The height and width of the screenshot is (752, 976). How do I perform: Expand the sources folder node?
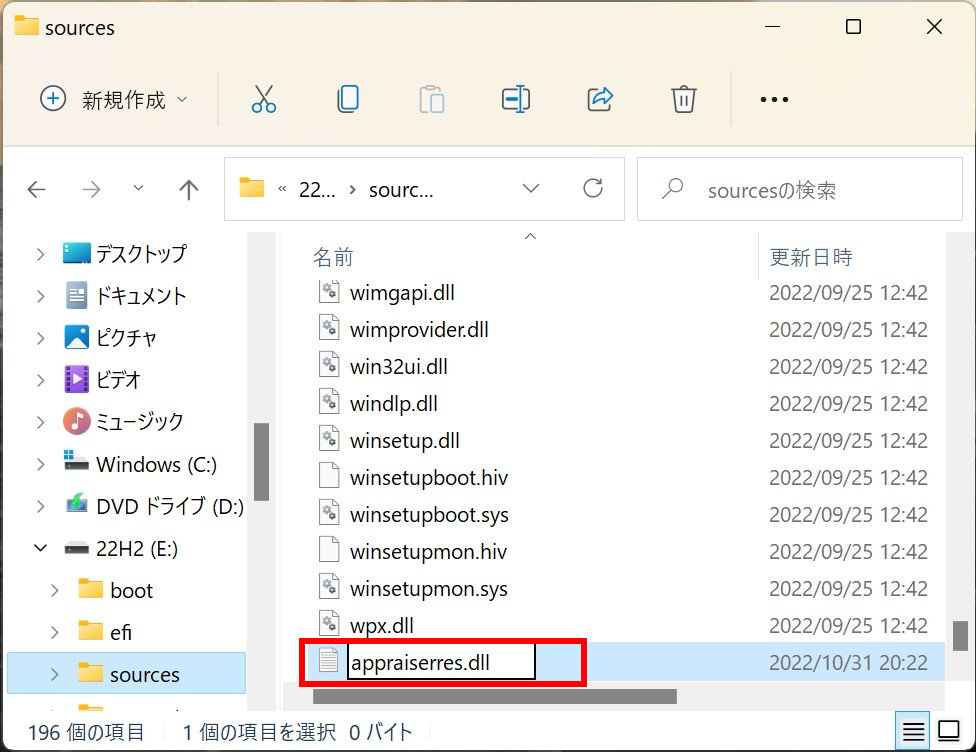pyautogui.click(x=55, y=674)
